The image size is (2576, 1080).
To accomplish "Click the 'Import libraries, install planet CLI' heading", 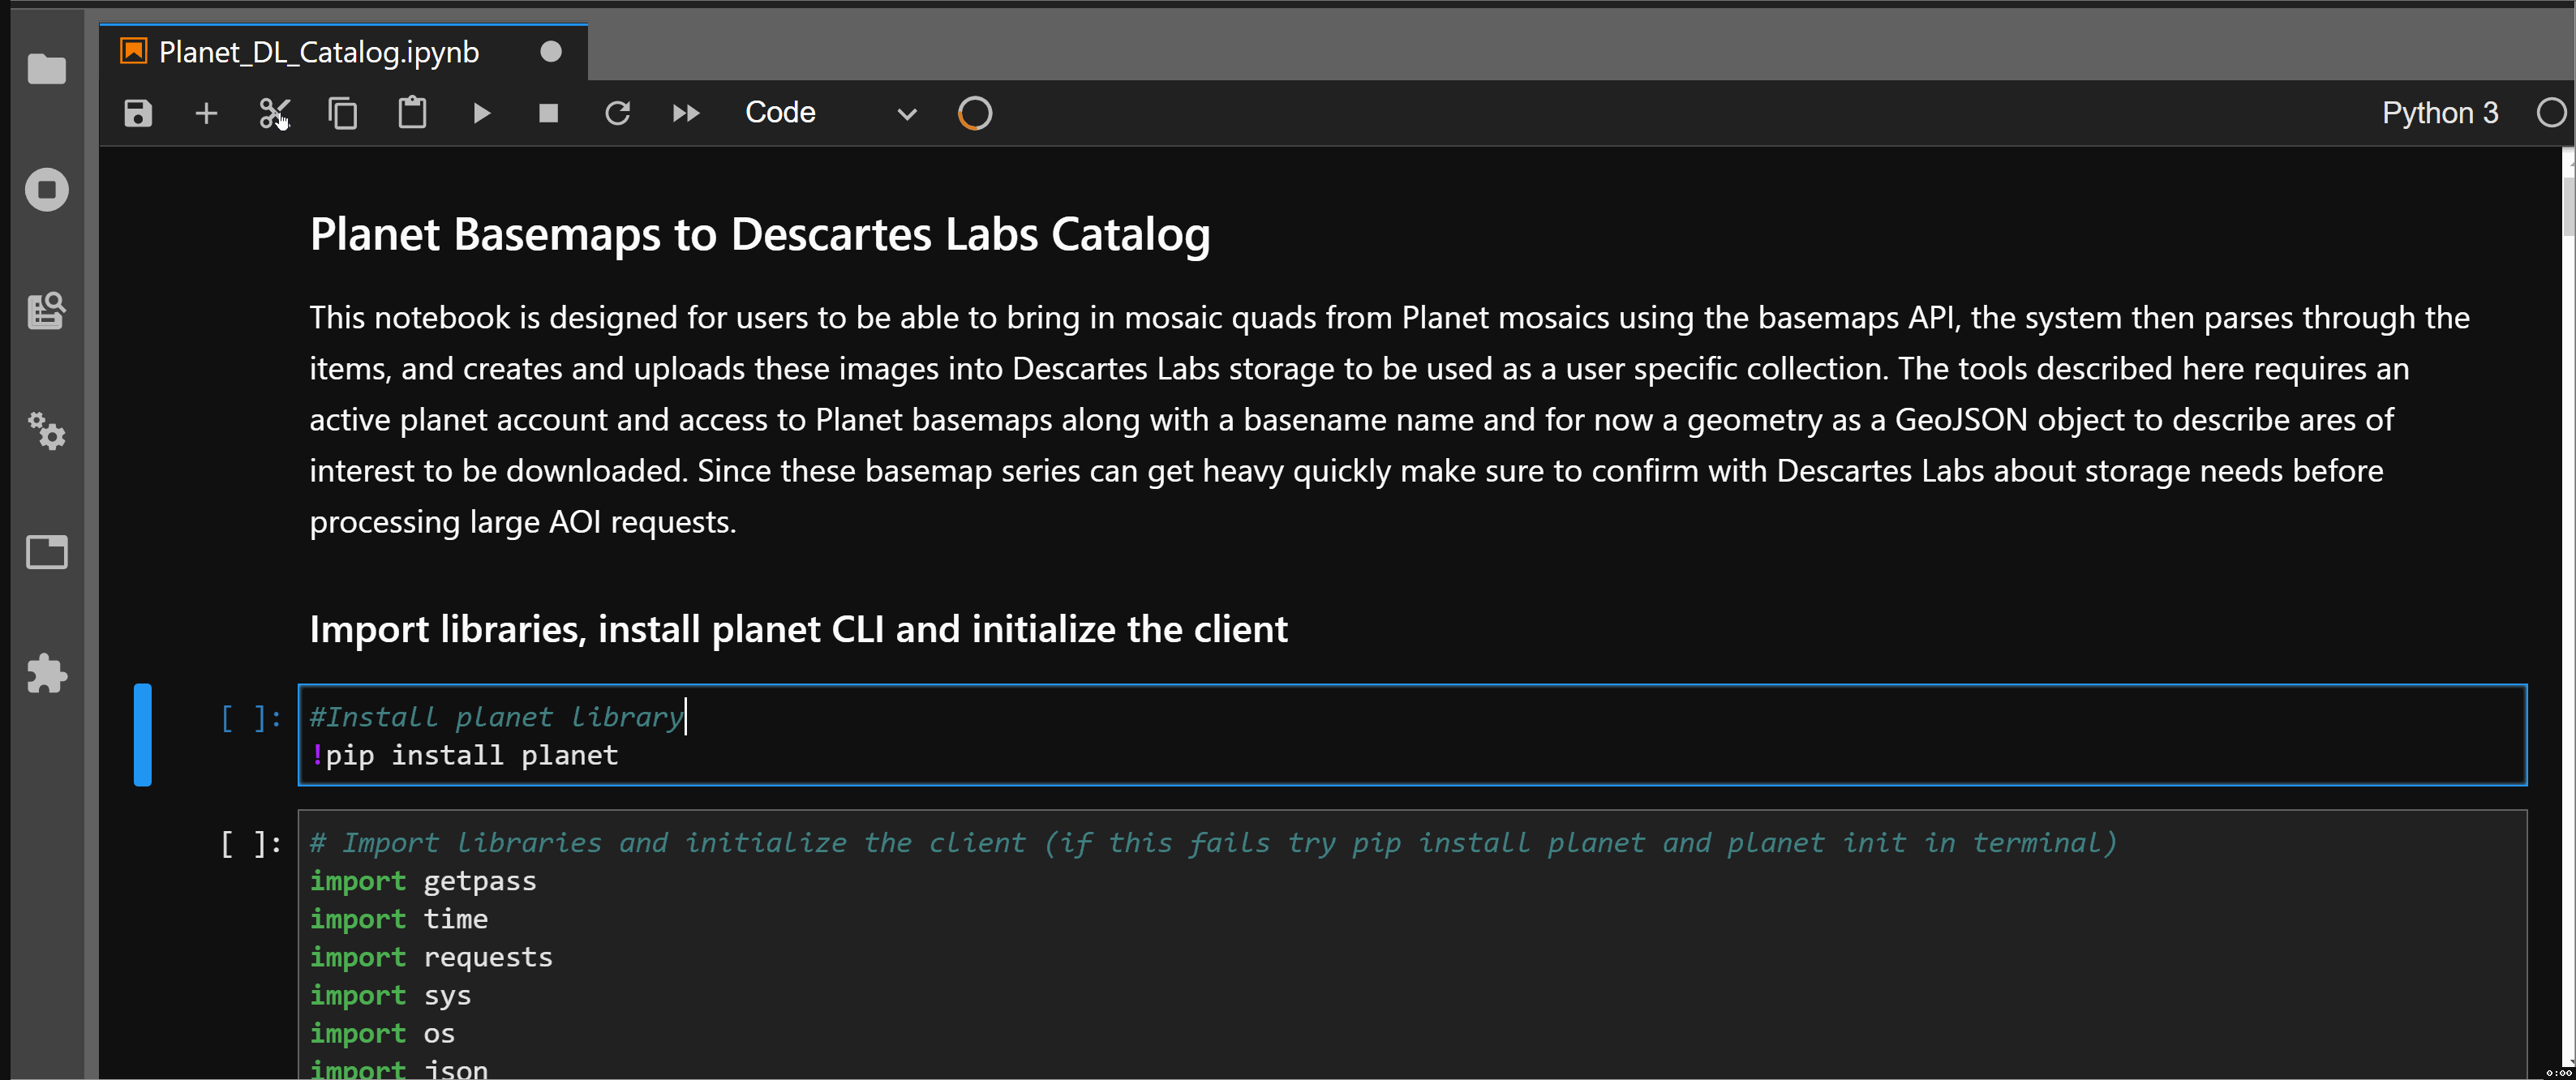I will pyautogui.click(x=798, y=629).
